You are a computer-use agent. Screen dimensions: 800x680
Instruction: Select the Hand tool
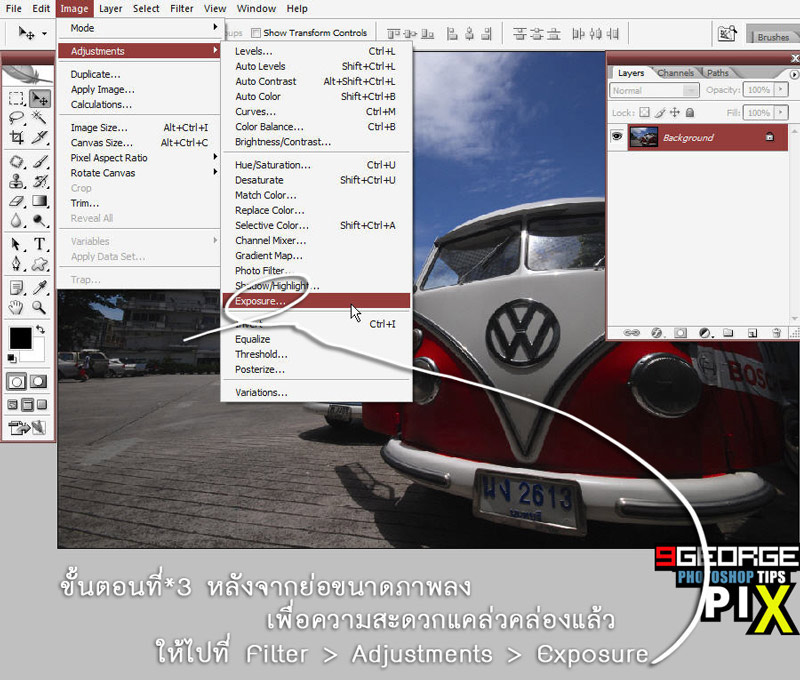pos(16,307)
